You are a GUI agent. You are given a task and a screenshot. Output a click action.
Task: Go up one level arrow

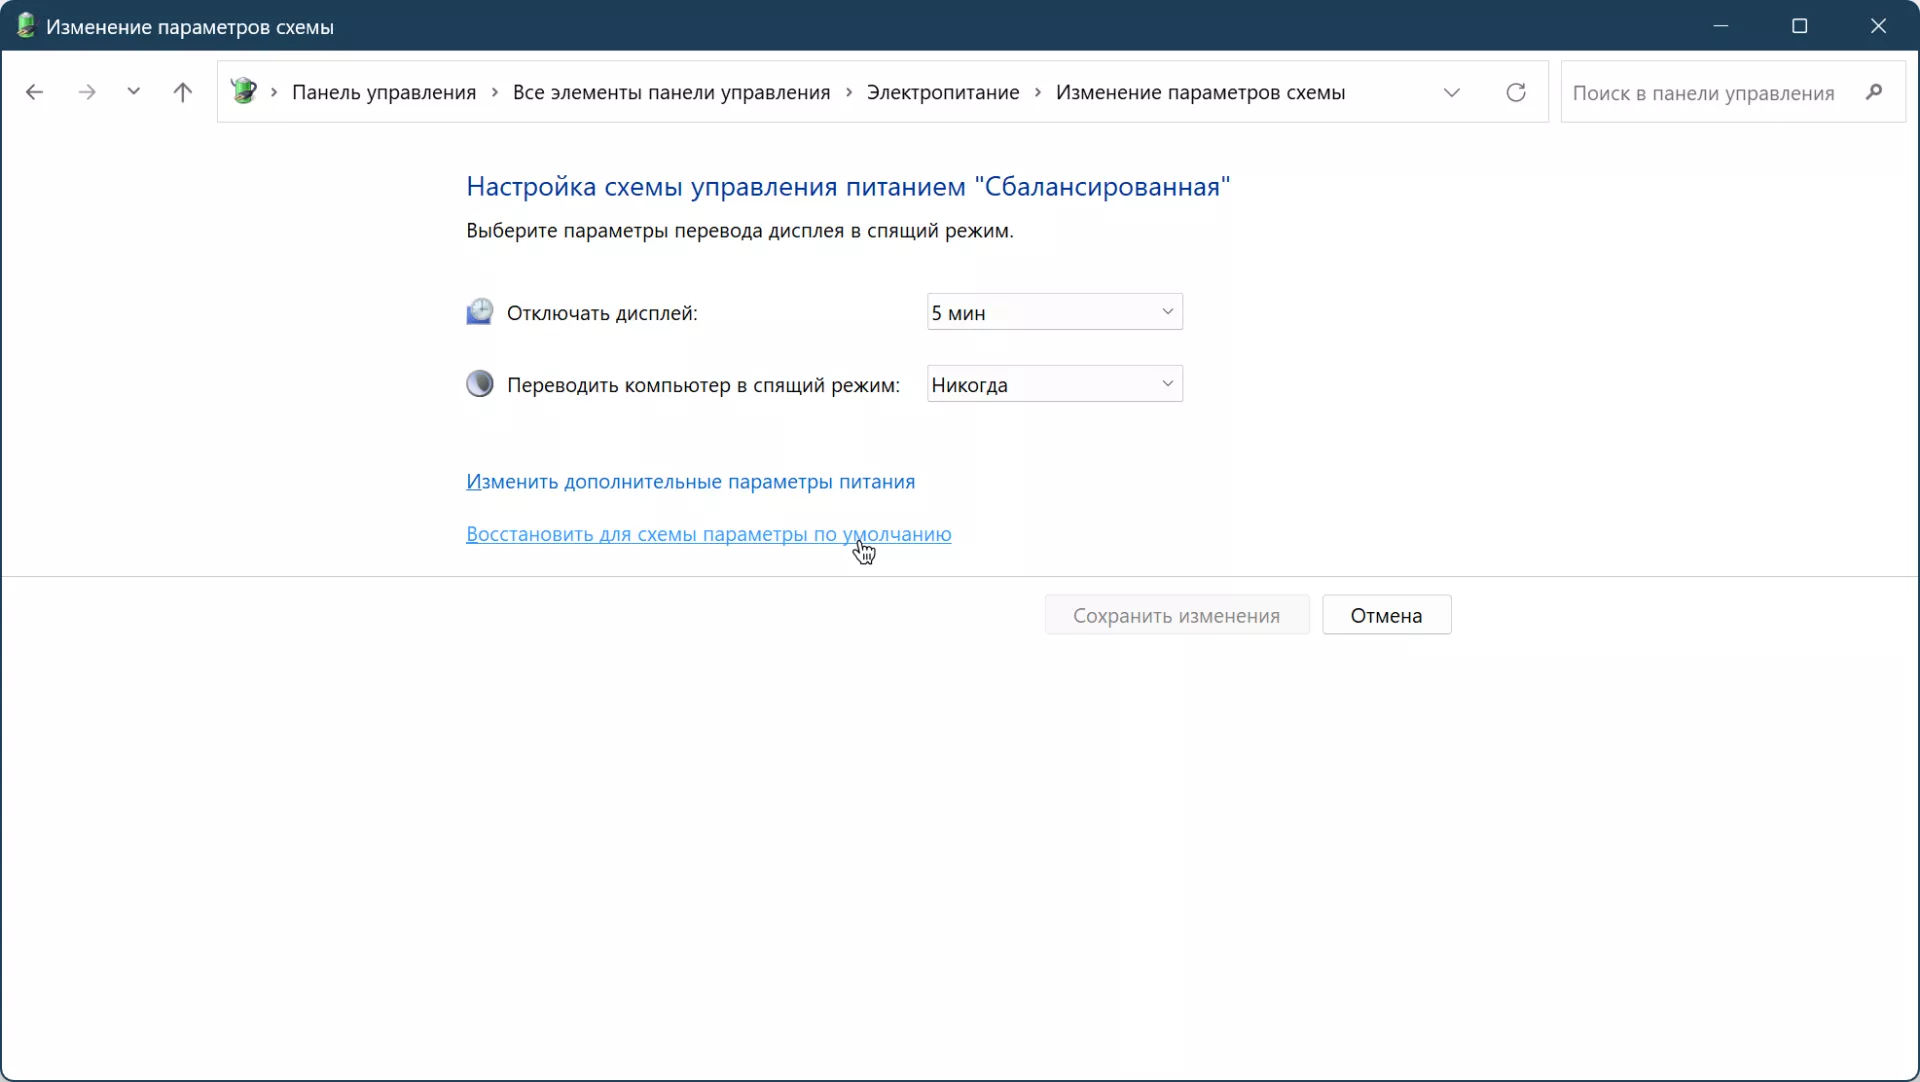[182, 92]
